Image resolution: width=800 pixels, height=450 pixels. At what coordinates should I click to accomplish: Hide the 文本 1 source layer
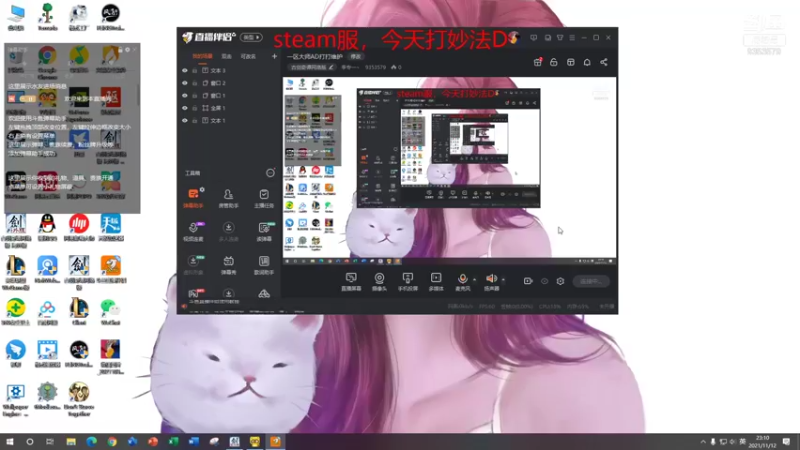click(x=185, y=120)
